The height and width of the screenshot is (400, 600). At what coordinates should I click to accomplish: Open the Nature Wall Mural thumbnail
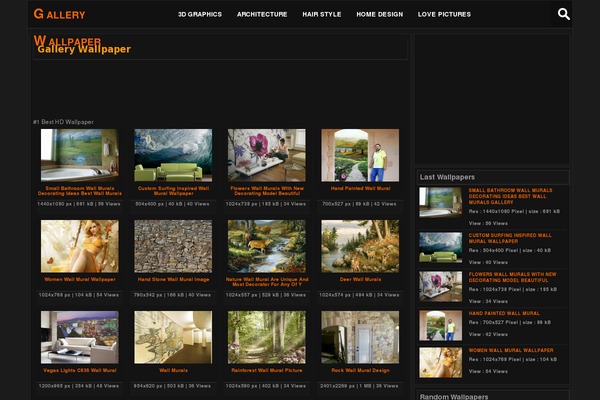click(x=267, y=246)
